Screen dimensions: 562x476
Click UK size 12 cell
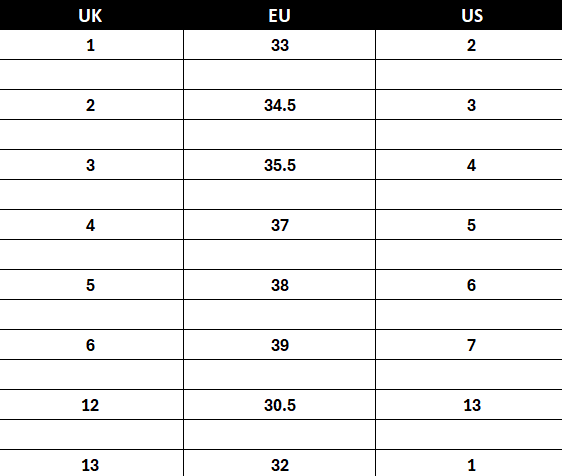(90, 405)
